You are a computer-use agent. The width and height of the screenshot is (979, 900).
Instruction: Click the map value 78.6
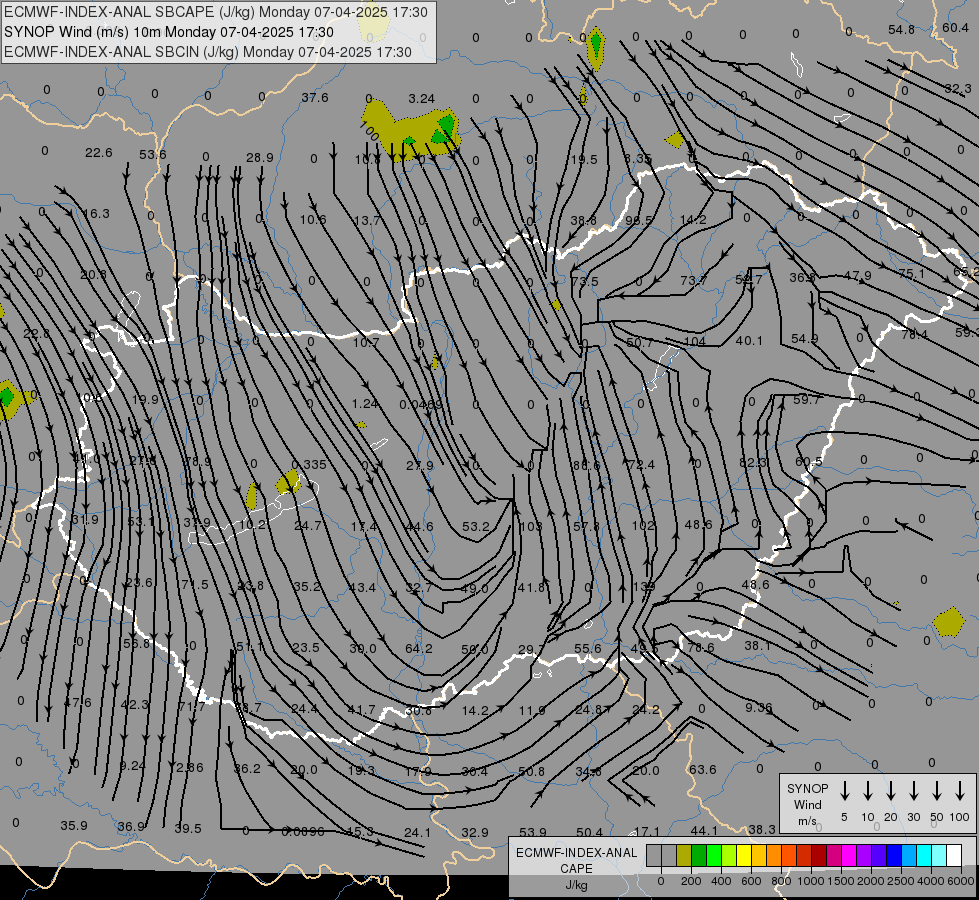700,648
